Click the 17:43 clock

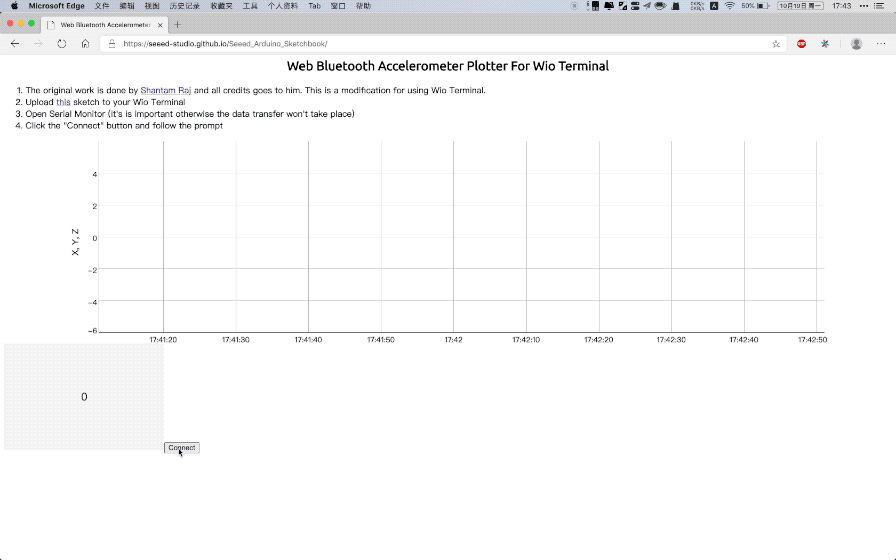point(842,6)
